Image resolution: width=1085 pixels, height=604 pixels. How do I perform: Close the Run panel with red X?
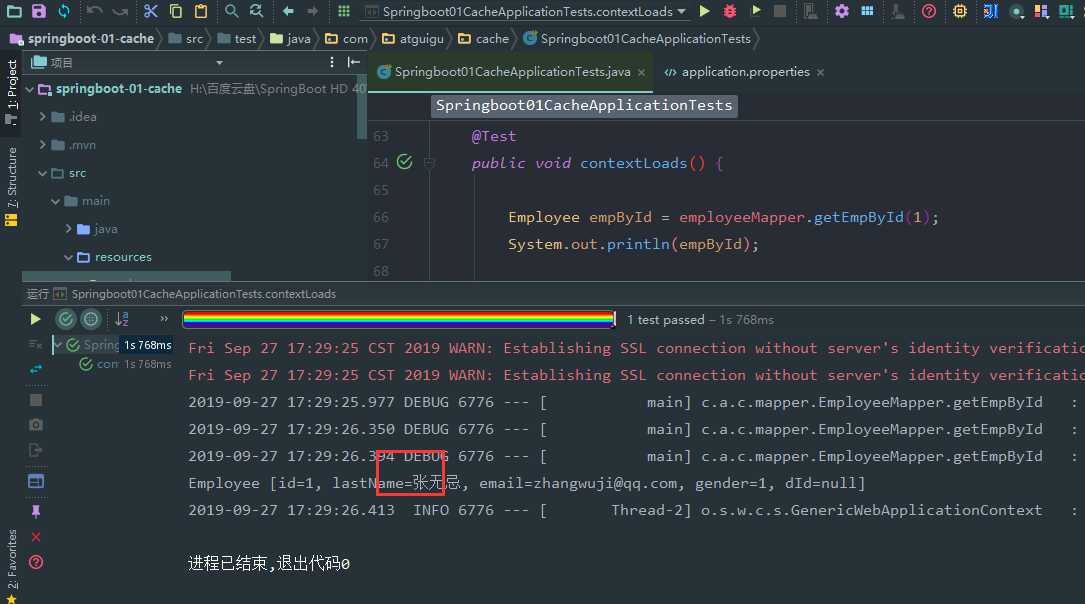36,537
